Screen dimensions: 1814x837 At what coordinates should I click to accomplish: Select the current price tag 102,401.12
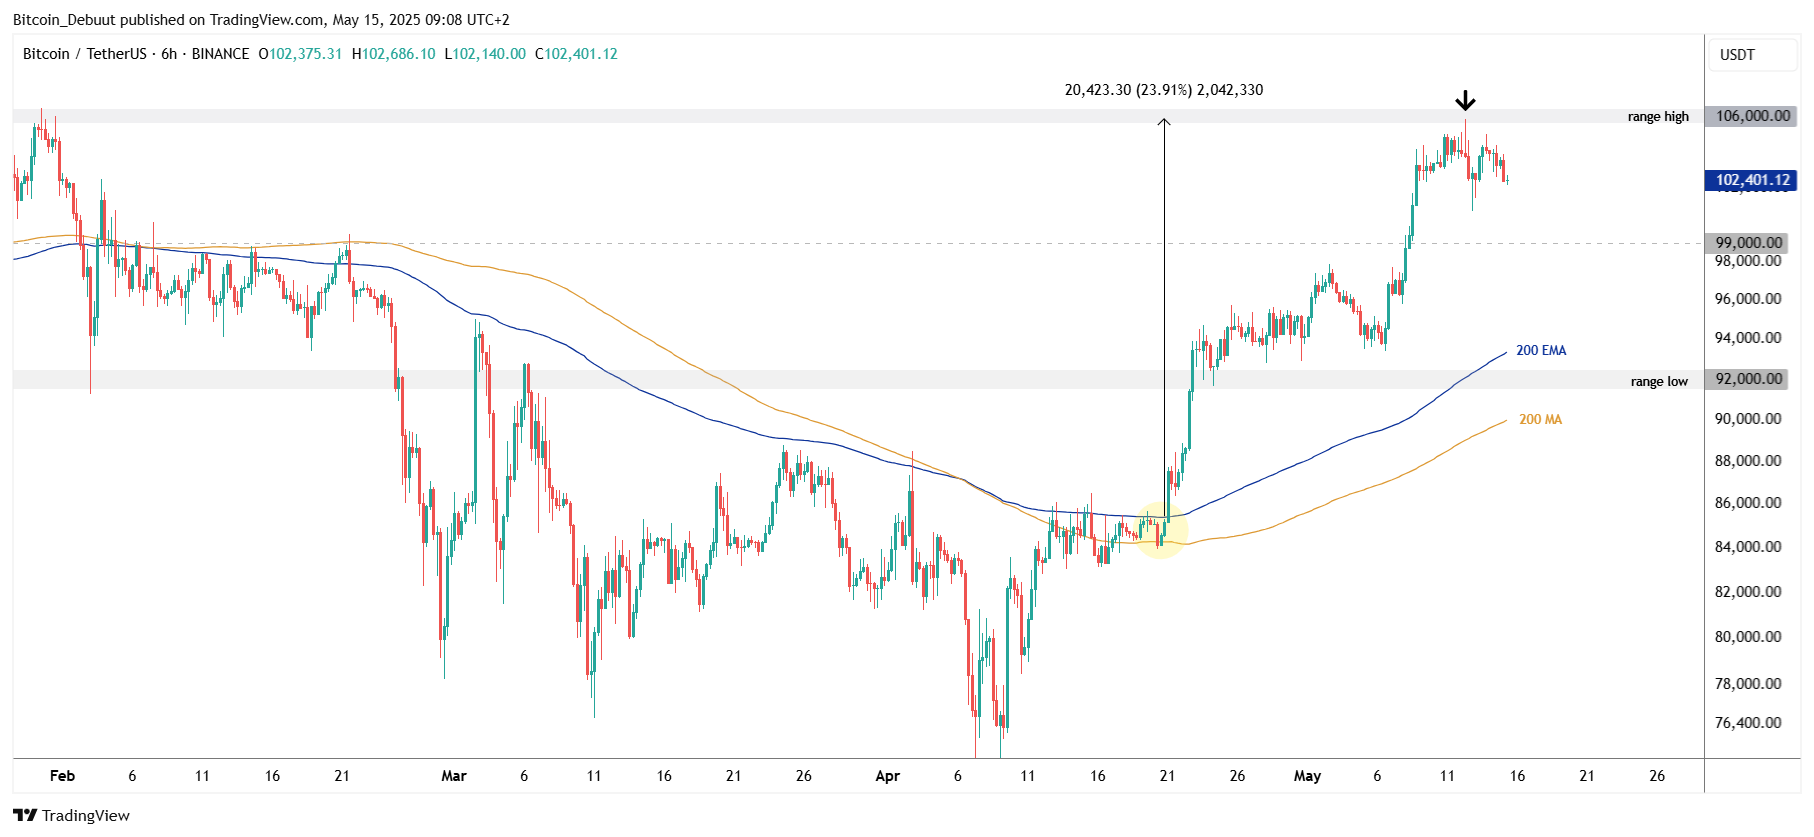(x=1752, y=180)
